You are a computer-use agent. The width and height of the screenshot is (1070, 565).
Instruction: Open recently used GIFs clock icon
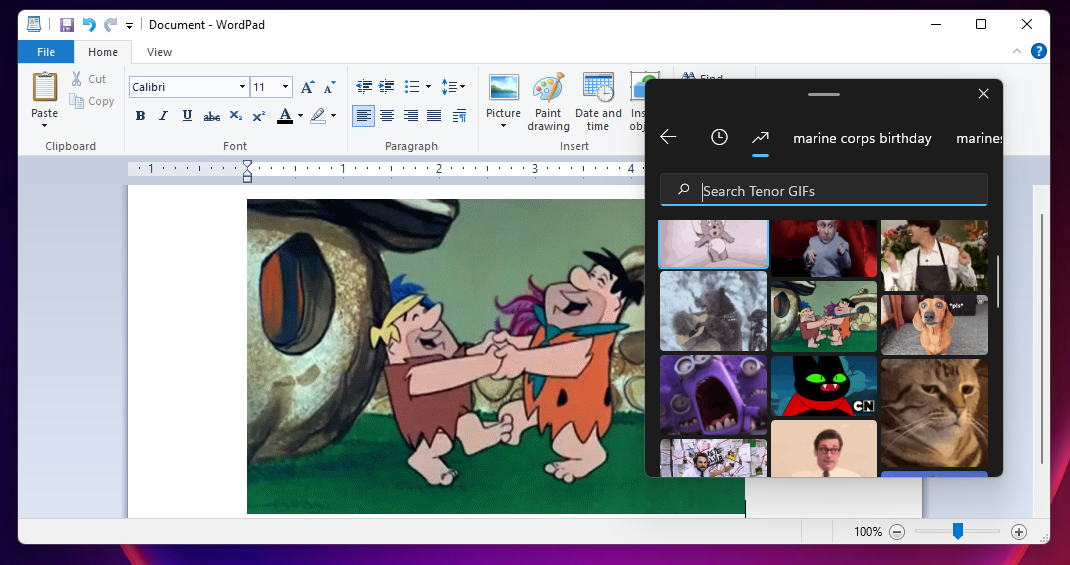[719, 138]
